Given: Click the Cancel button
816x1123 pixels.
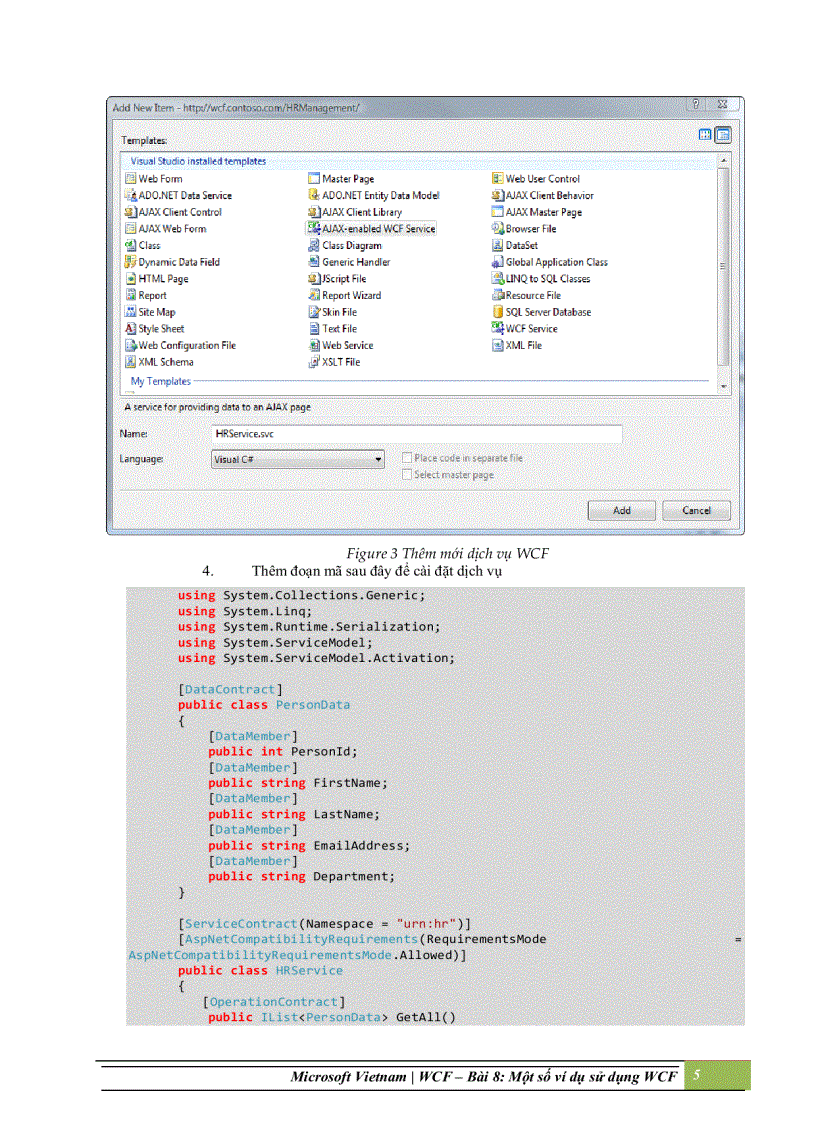Looking at the screenshot, I should [696, 510].
